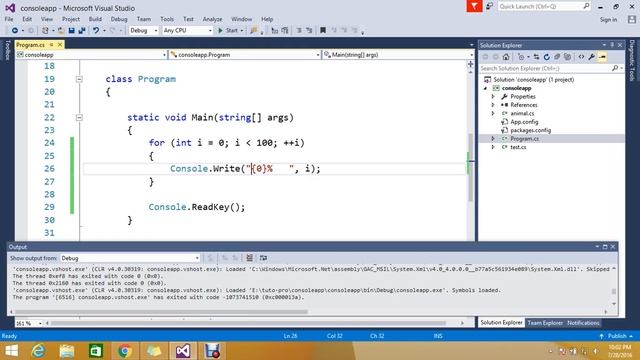
Task: Toggle Word Wrap in Output panel
Action: click(263, 258)
